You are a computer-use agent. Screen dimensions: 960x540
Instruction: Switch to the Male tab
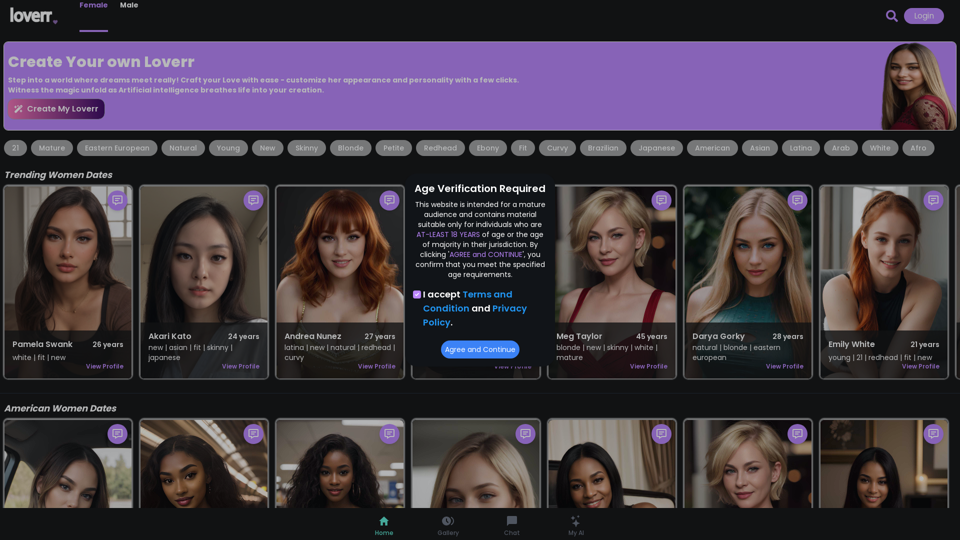tap(129, 6)
